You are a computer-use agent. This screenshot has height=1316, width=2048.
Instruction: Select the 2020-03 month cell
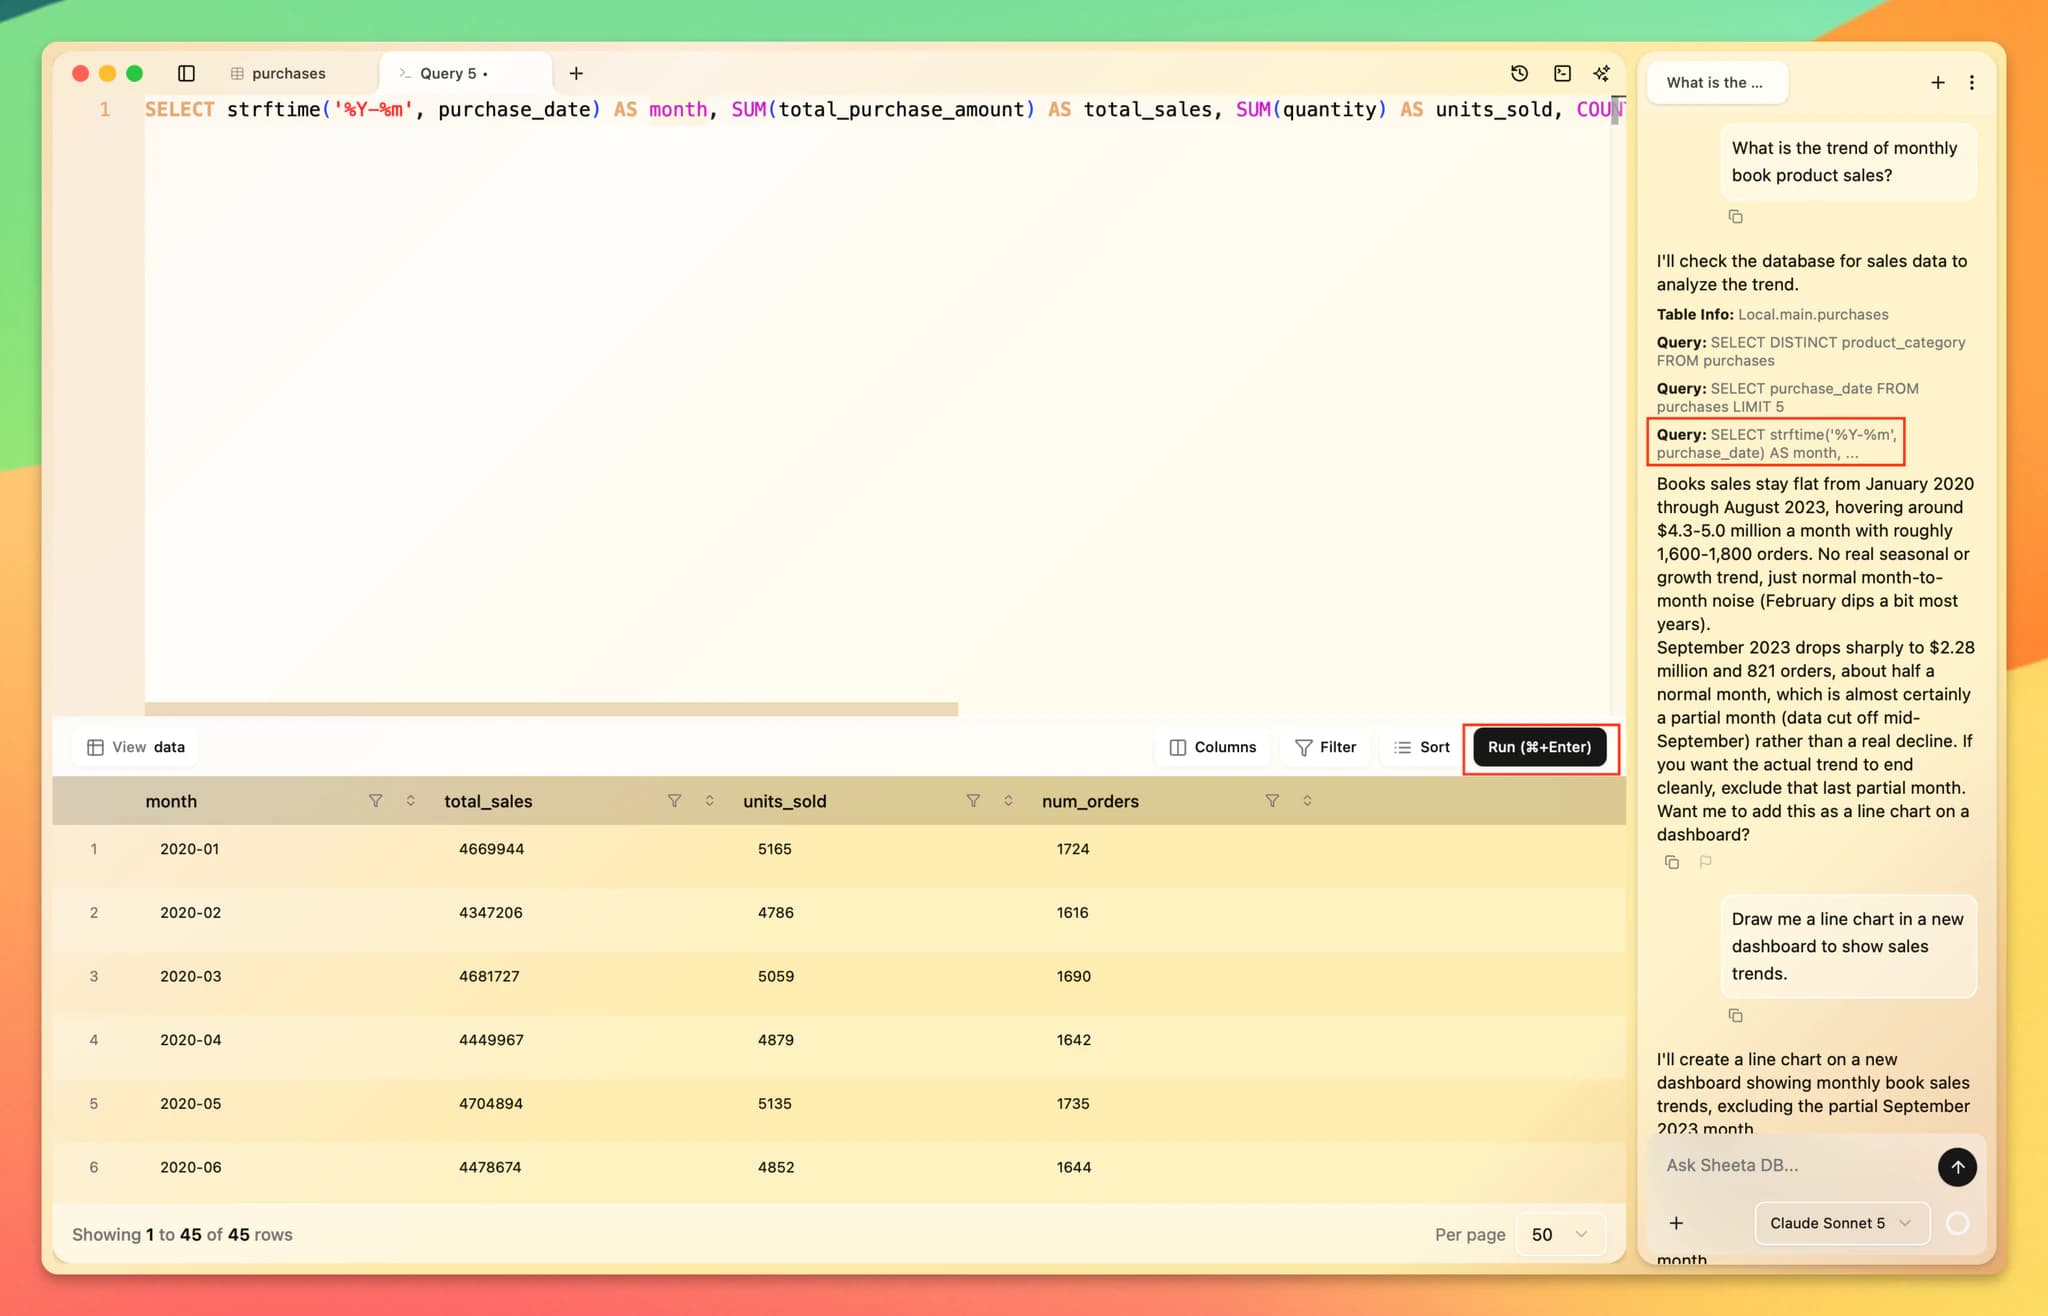click(x=190, y=976)
